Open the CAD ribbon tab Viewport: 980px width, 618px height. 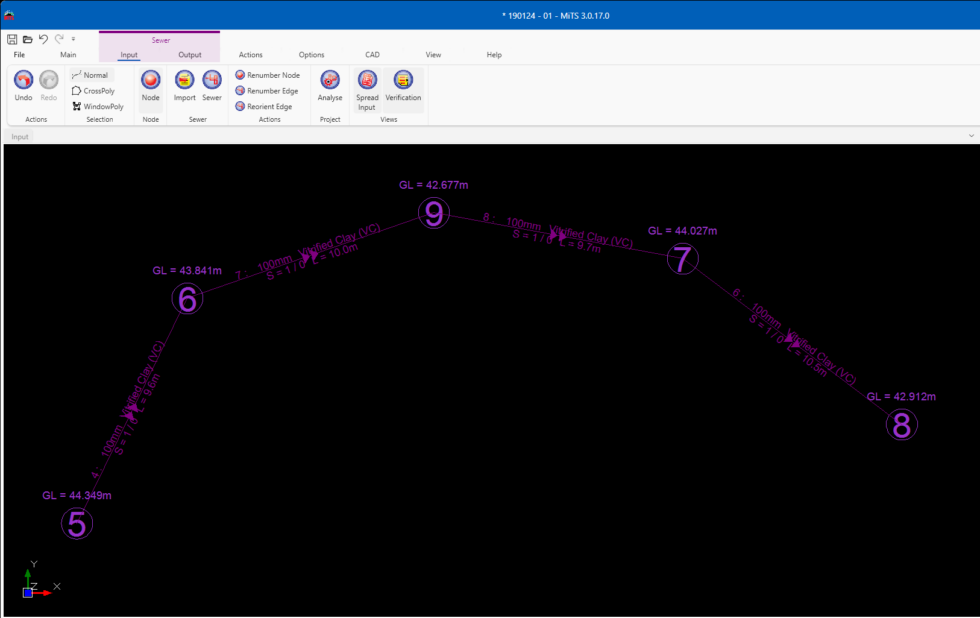pos(372,55)
